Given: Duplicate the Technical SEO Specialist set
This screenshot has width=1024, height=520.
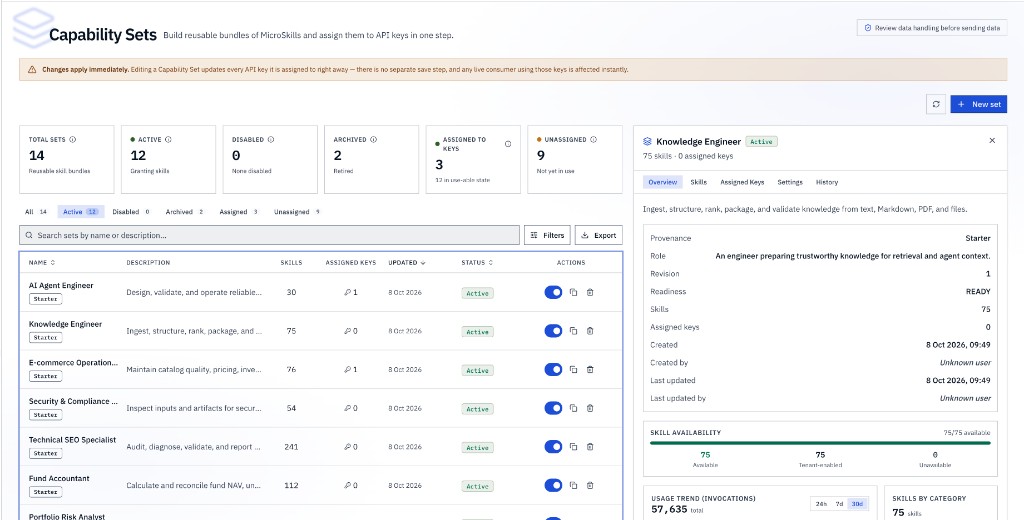Looking at the screenshot, I should [x=573, y=447].
